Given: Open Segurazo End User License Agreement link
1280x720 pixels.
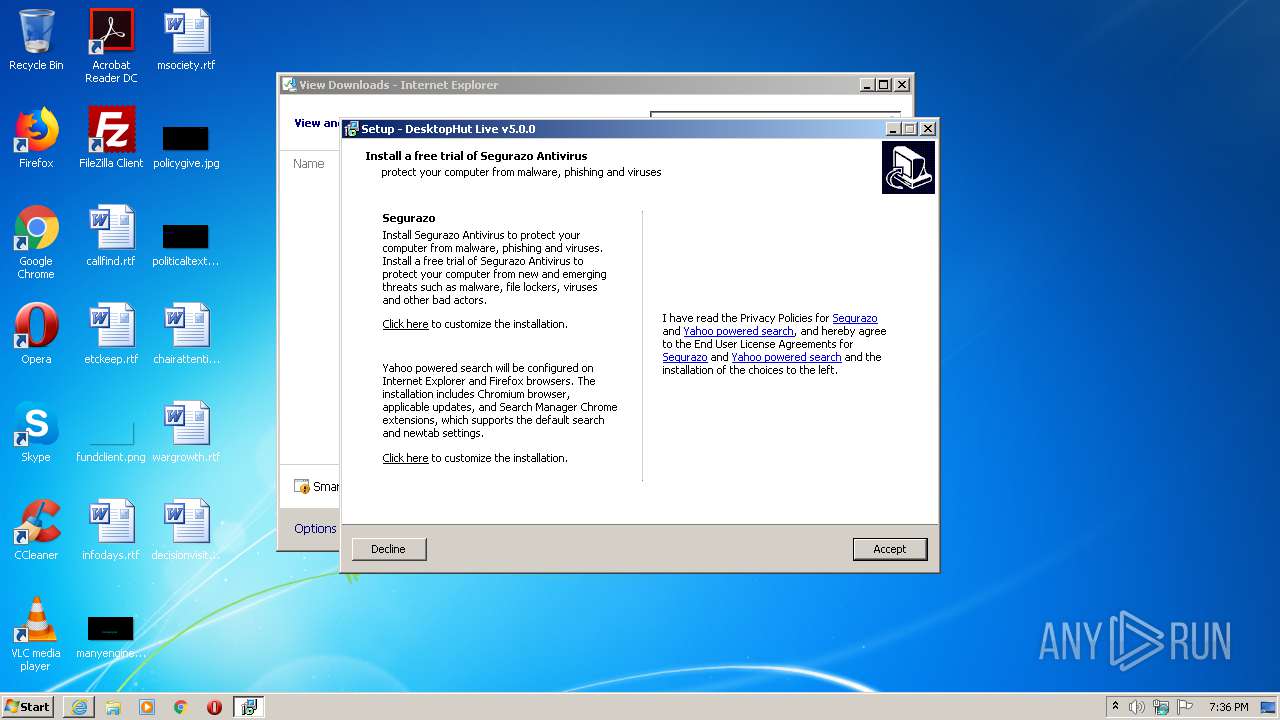Looking at the screenshot, I should click(x=685, y=357).
